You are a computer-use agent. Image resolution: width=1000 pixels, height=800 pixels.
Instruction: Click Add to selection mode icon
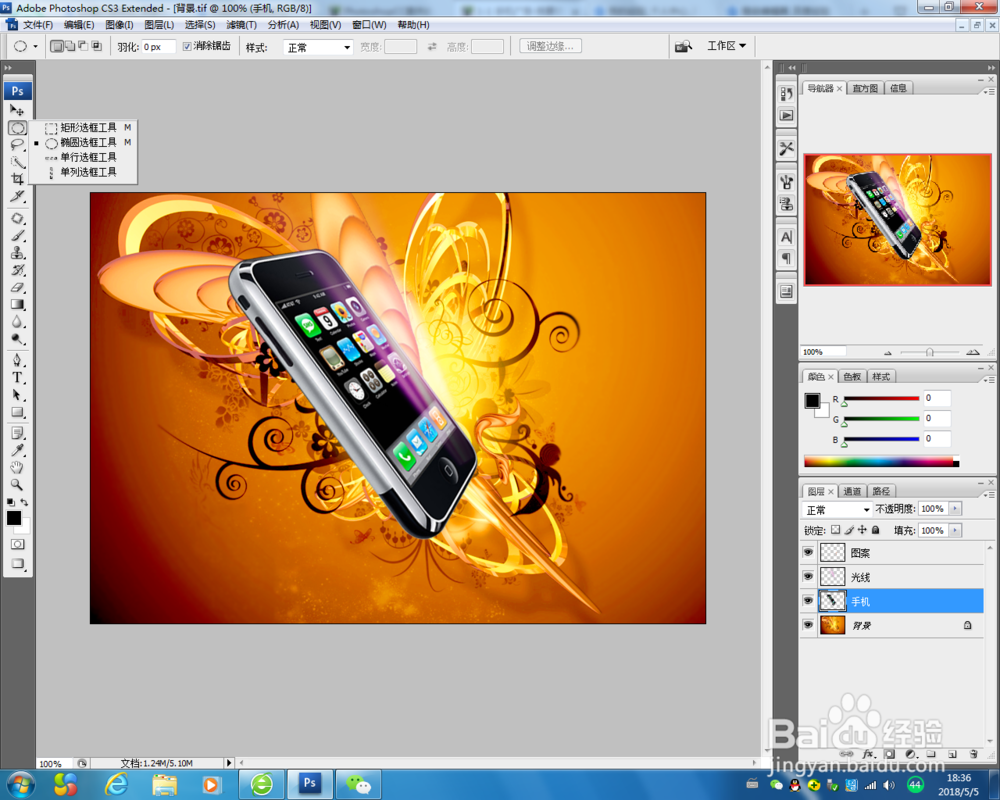tap(71, 46)
